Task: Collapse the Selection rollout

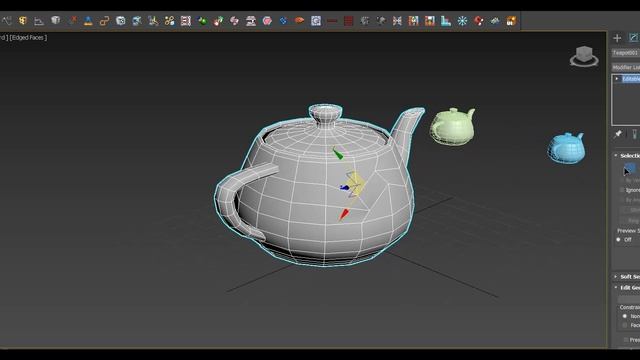Action: 616,156
